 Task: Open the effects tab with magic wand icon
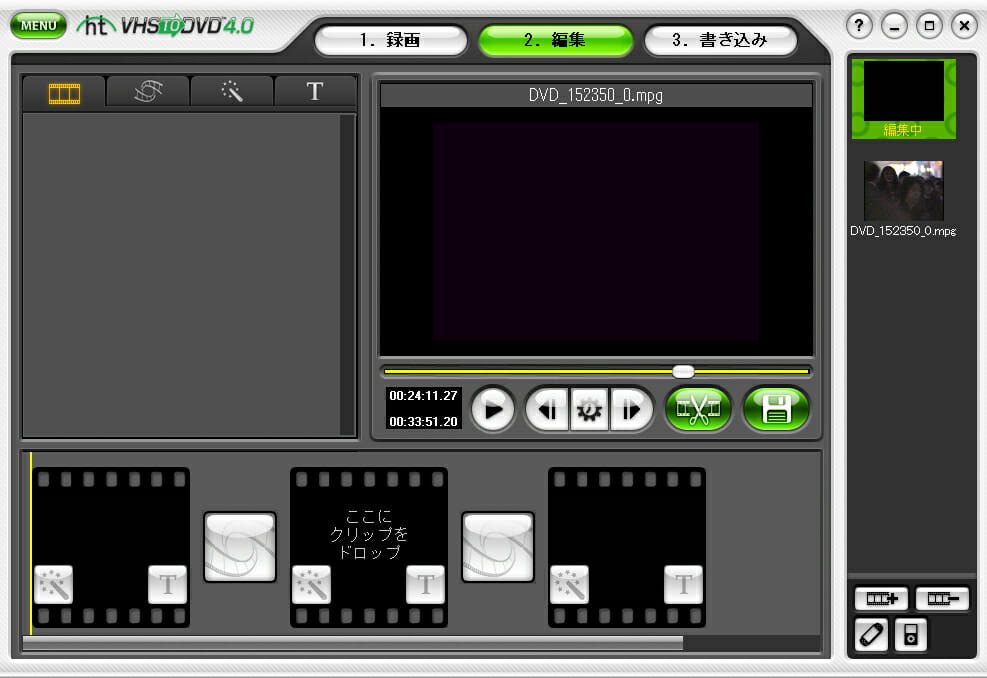(x=232, y=93)
